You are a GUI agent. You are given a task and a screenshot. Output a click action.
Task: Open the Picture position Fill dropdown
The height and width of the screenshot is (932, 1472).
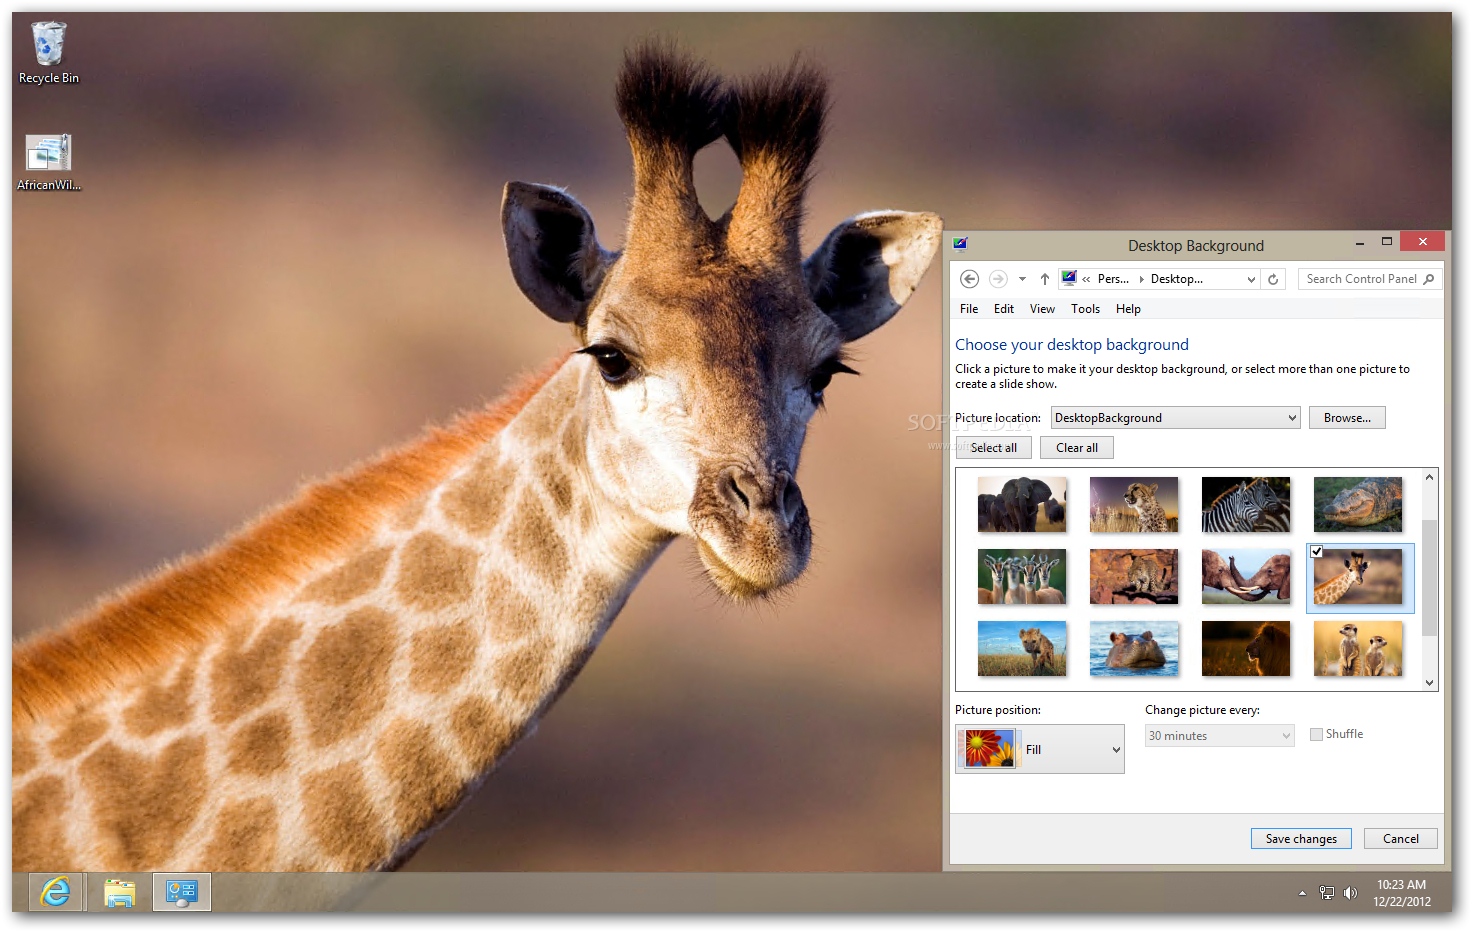click(1040, 749)
